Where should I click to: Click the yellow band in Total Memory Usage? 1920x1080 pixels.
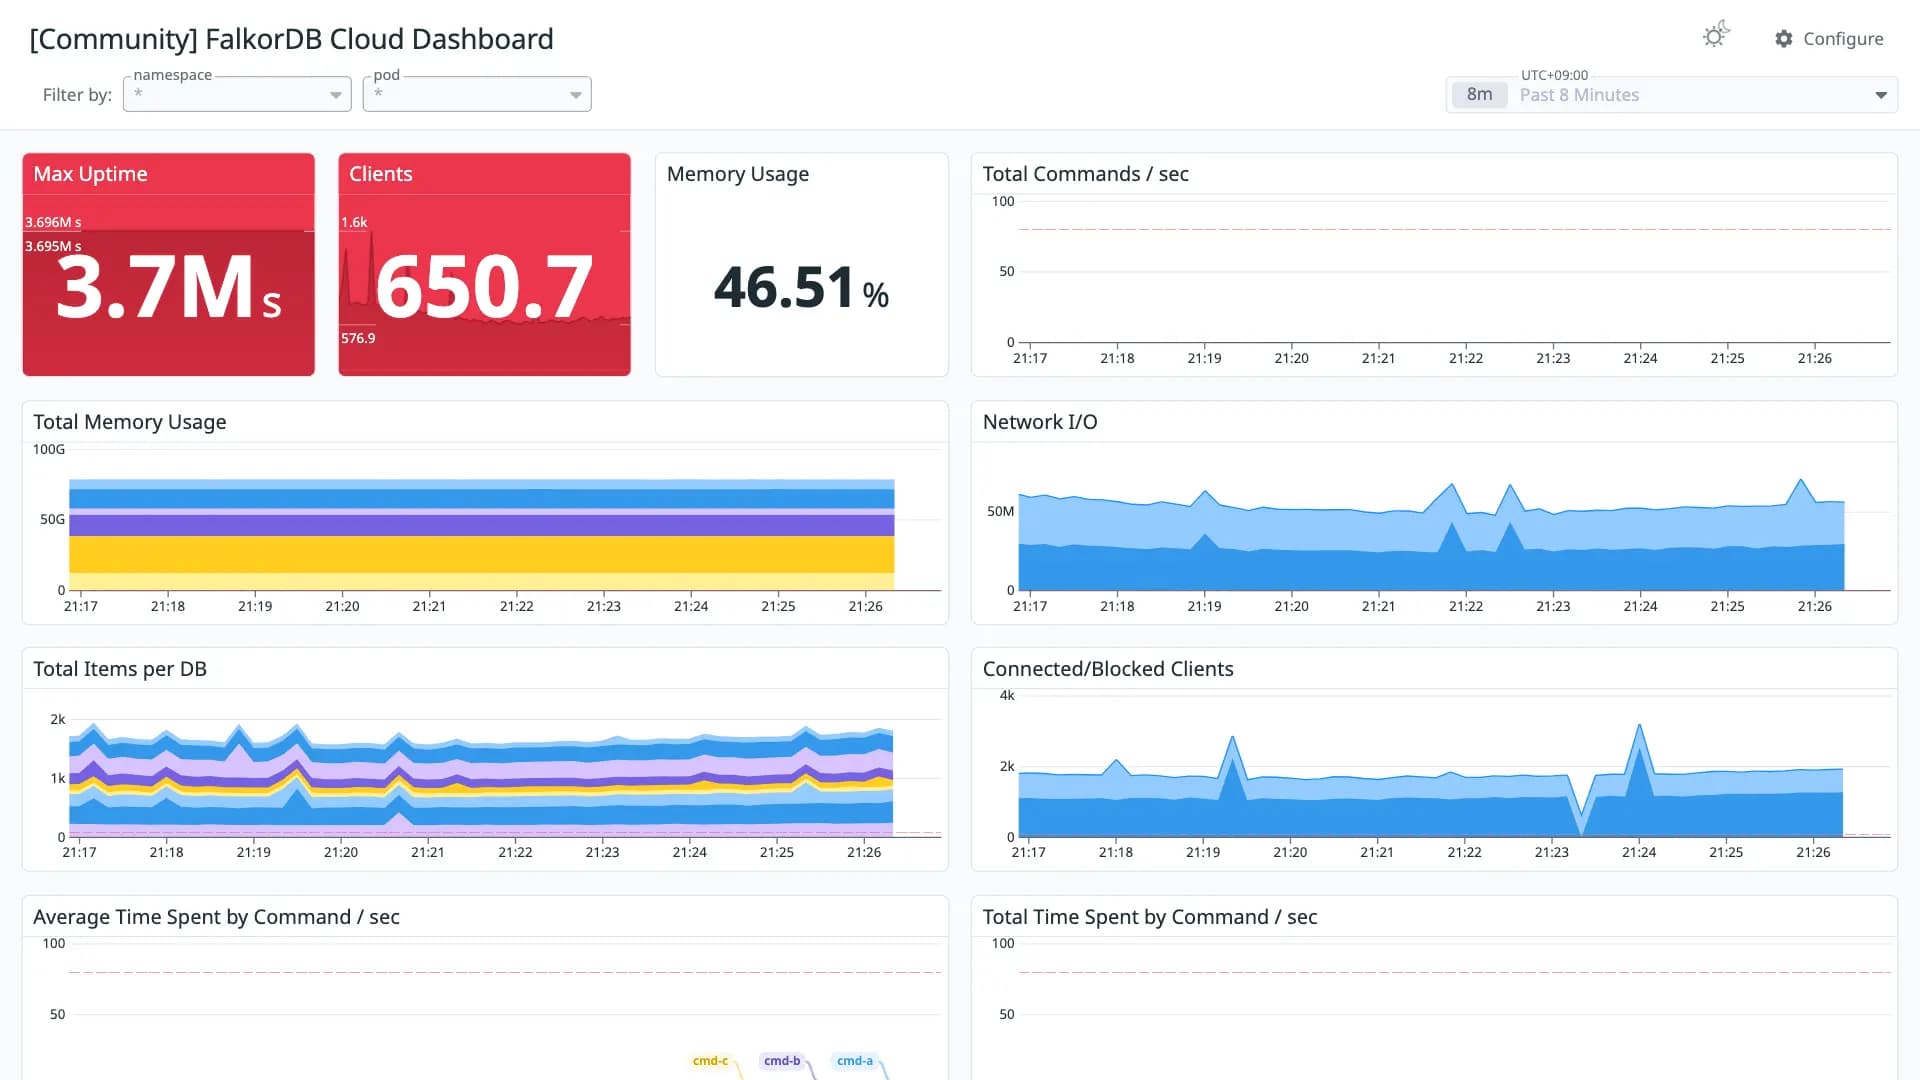[x=481, y=554]
